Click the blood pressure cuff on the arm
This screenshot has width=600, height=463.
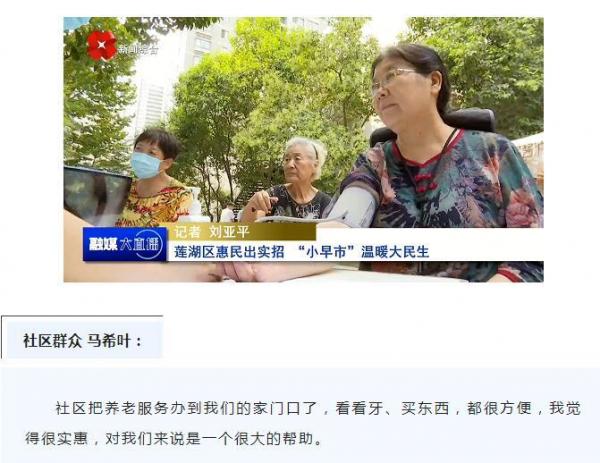pos(352,206)
